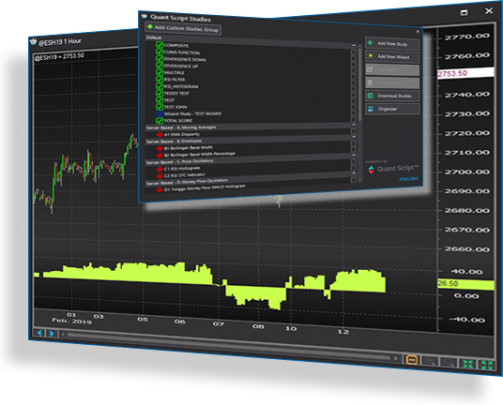
Task: Click the Download Studies button
Action: 392,96
